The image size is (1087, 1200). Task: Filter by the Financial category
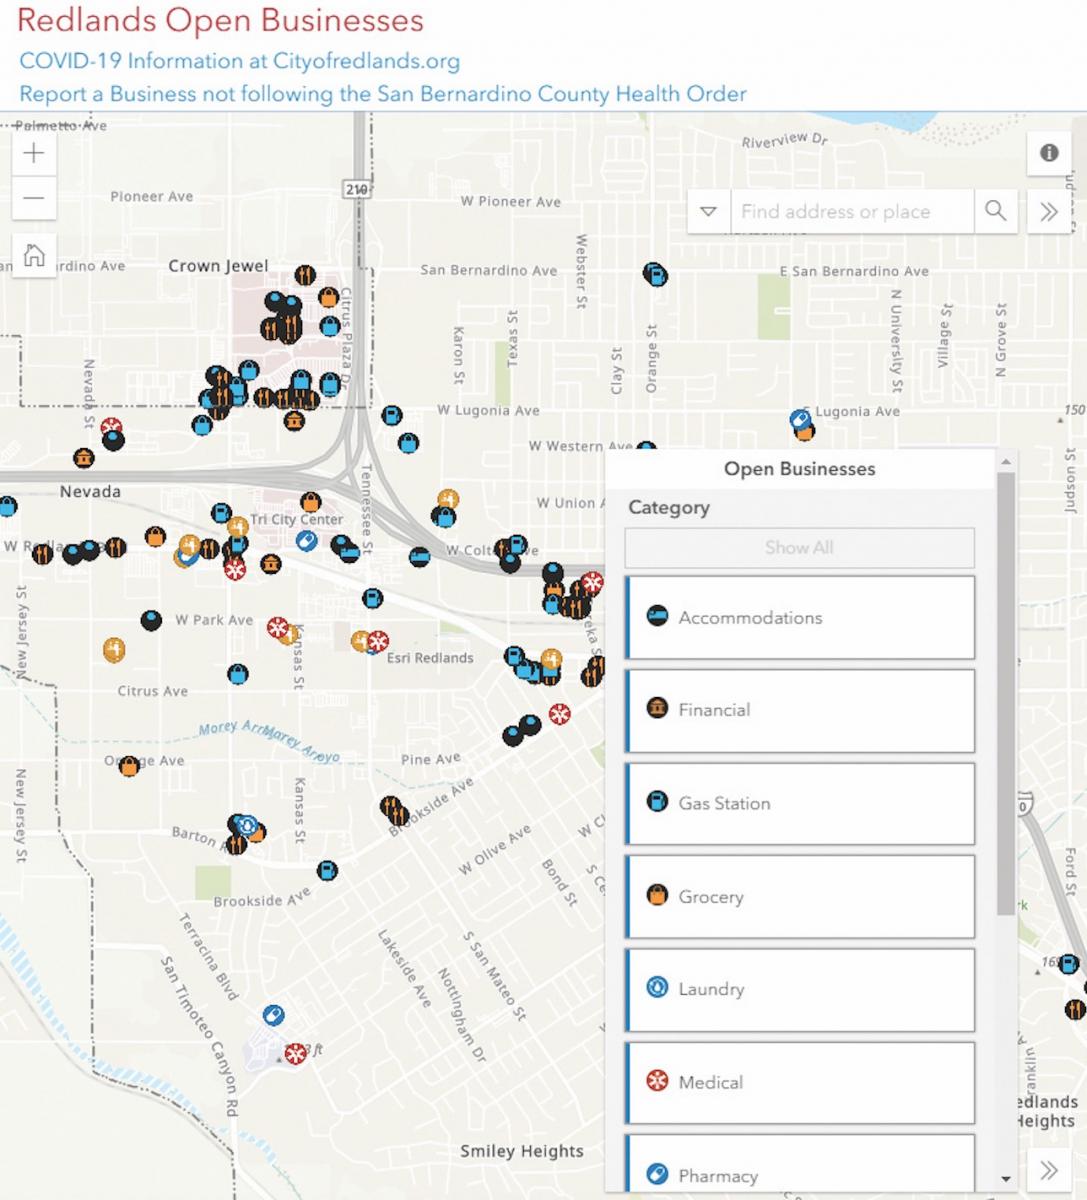pos(800,710)
